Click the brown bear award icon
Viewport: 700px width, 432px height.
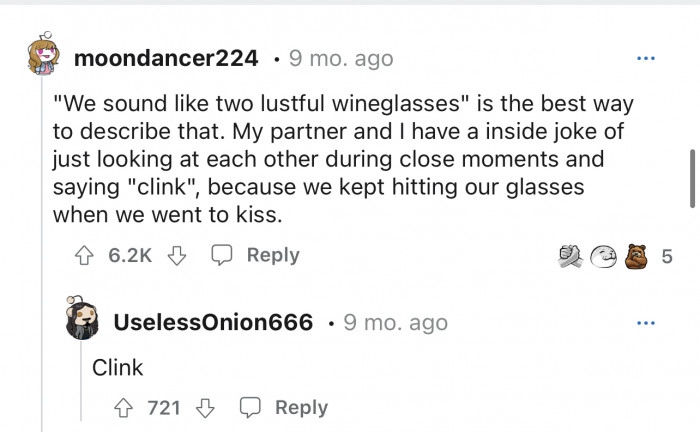634,257
